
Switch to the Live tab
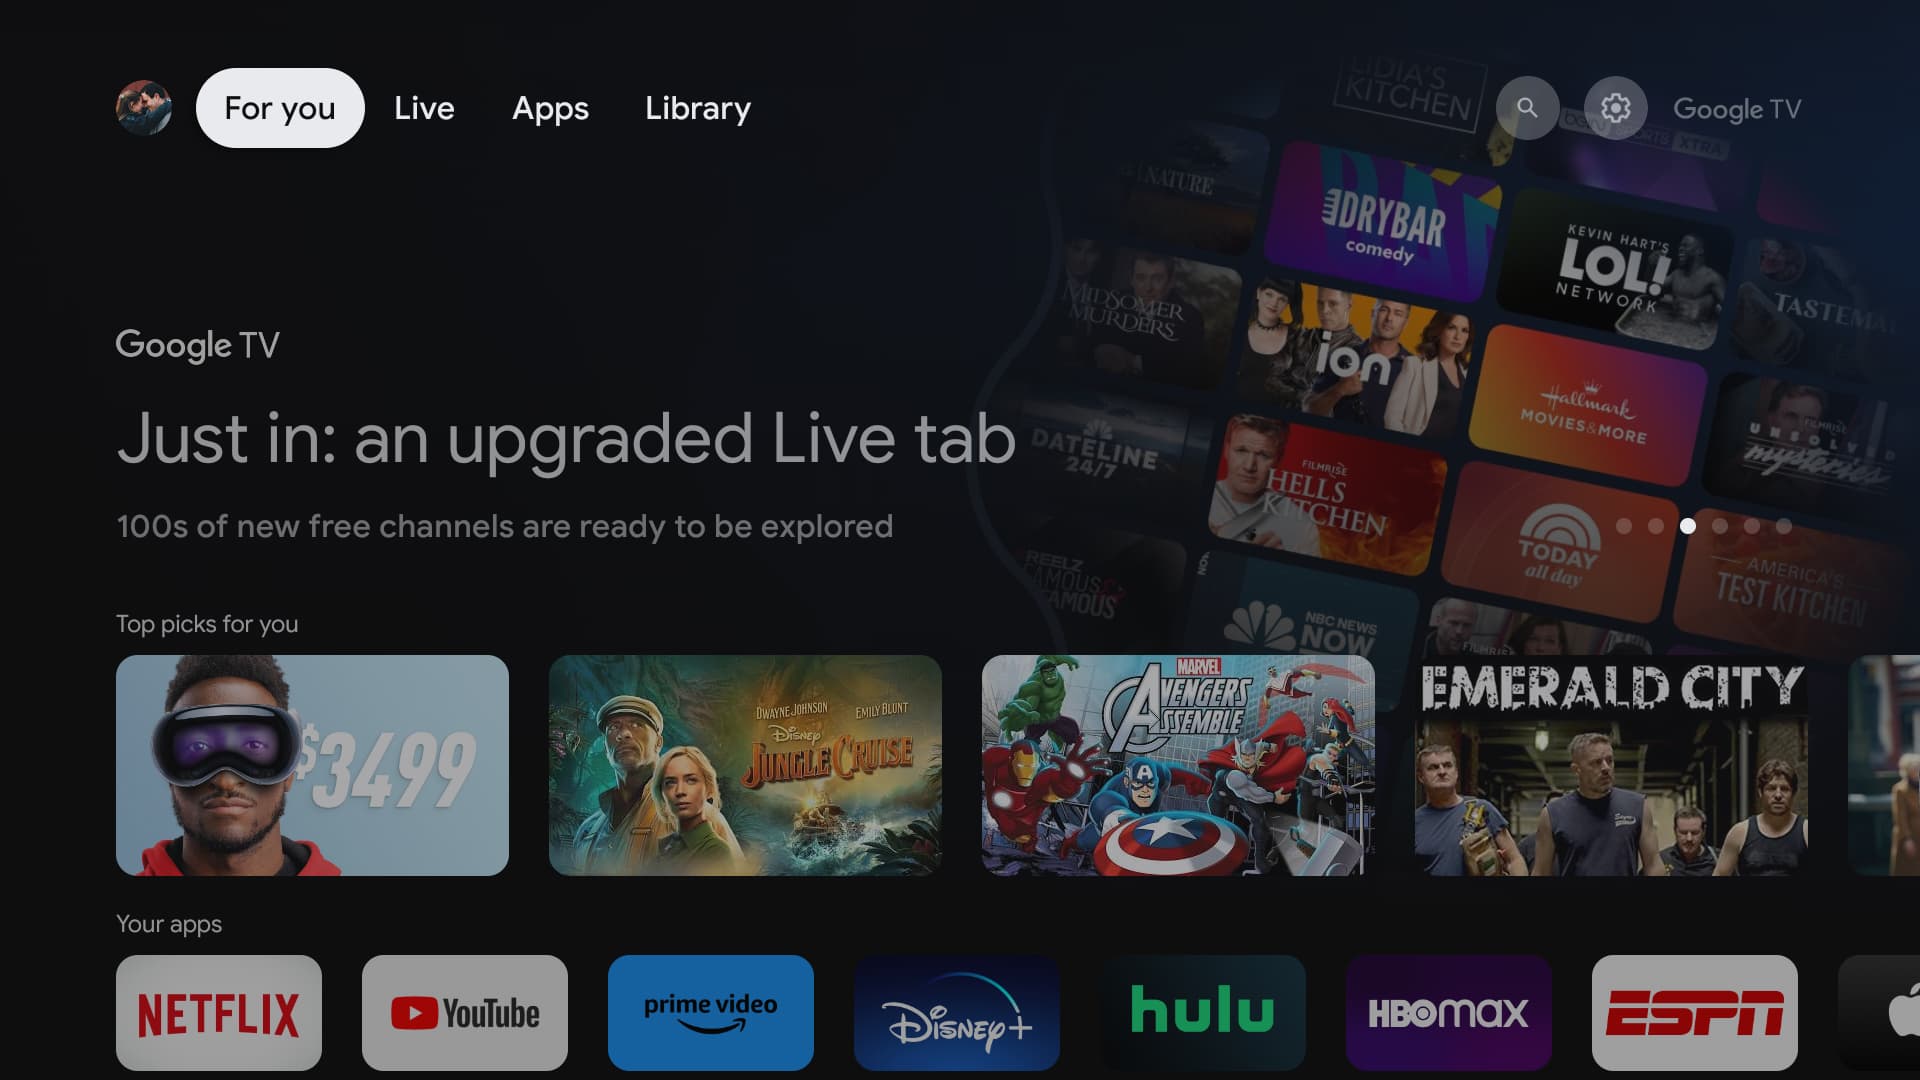pos(425,107)
